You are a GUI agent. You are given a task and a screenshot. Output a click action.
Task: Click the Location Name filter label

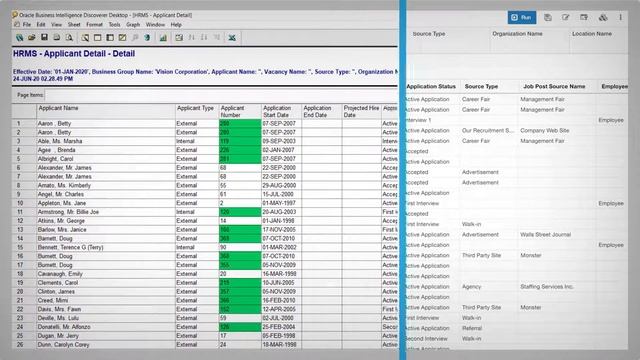click(591, 34)
